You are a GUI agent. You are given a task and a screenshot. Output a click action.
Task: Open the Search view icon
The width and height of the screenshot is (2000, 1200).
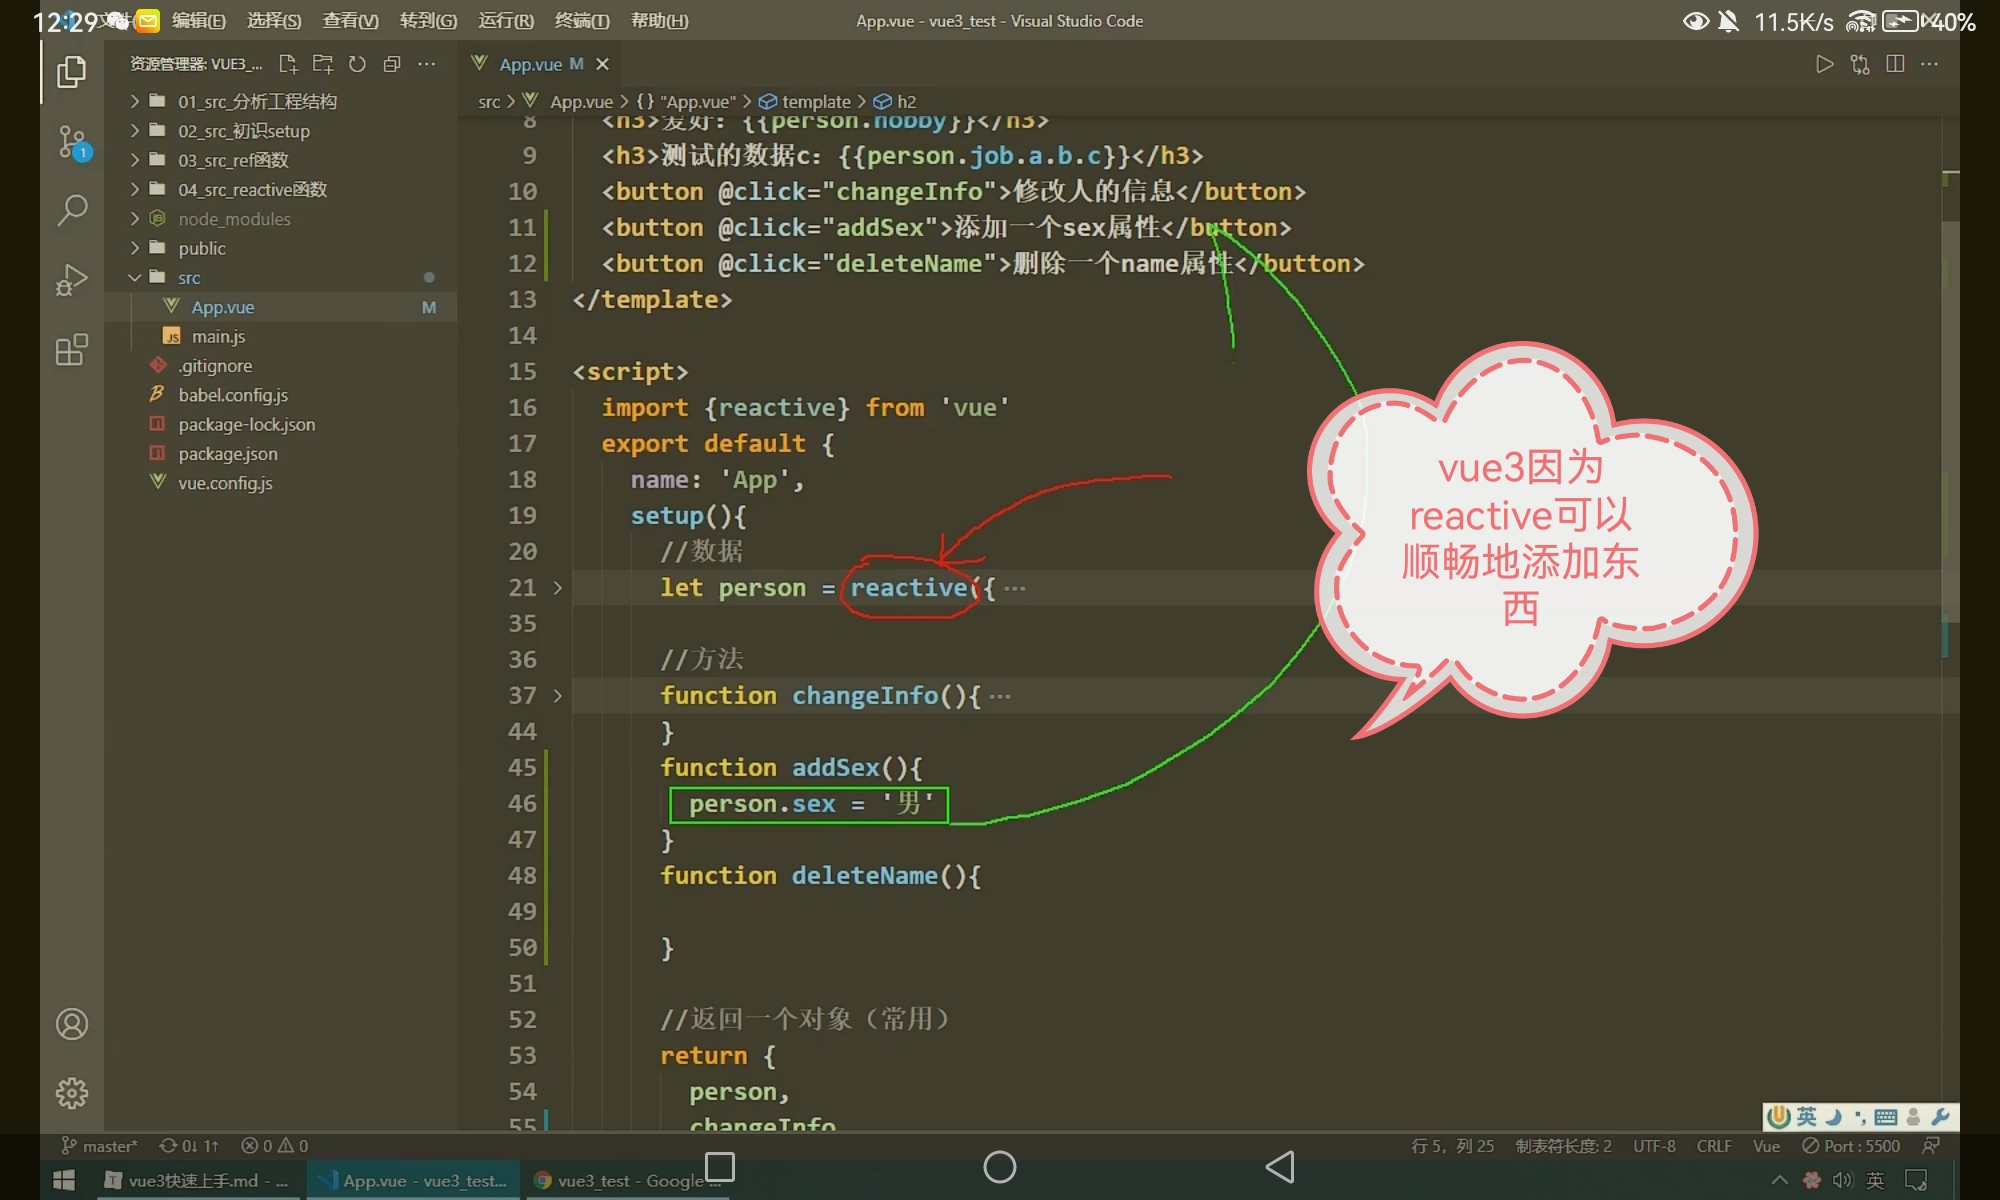[71, 210]
